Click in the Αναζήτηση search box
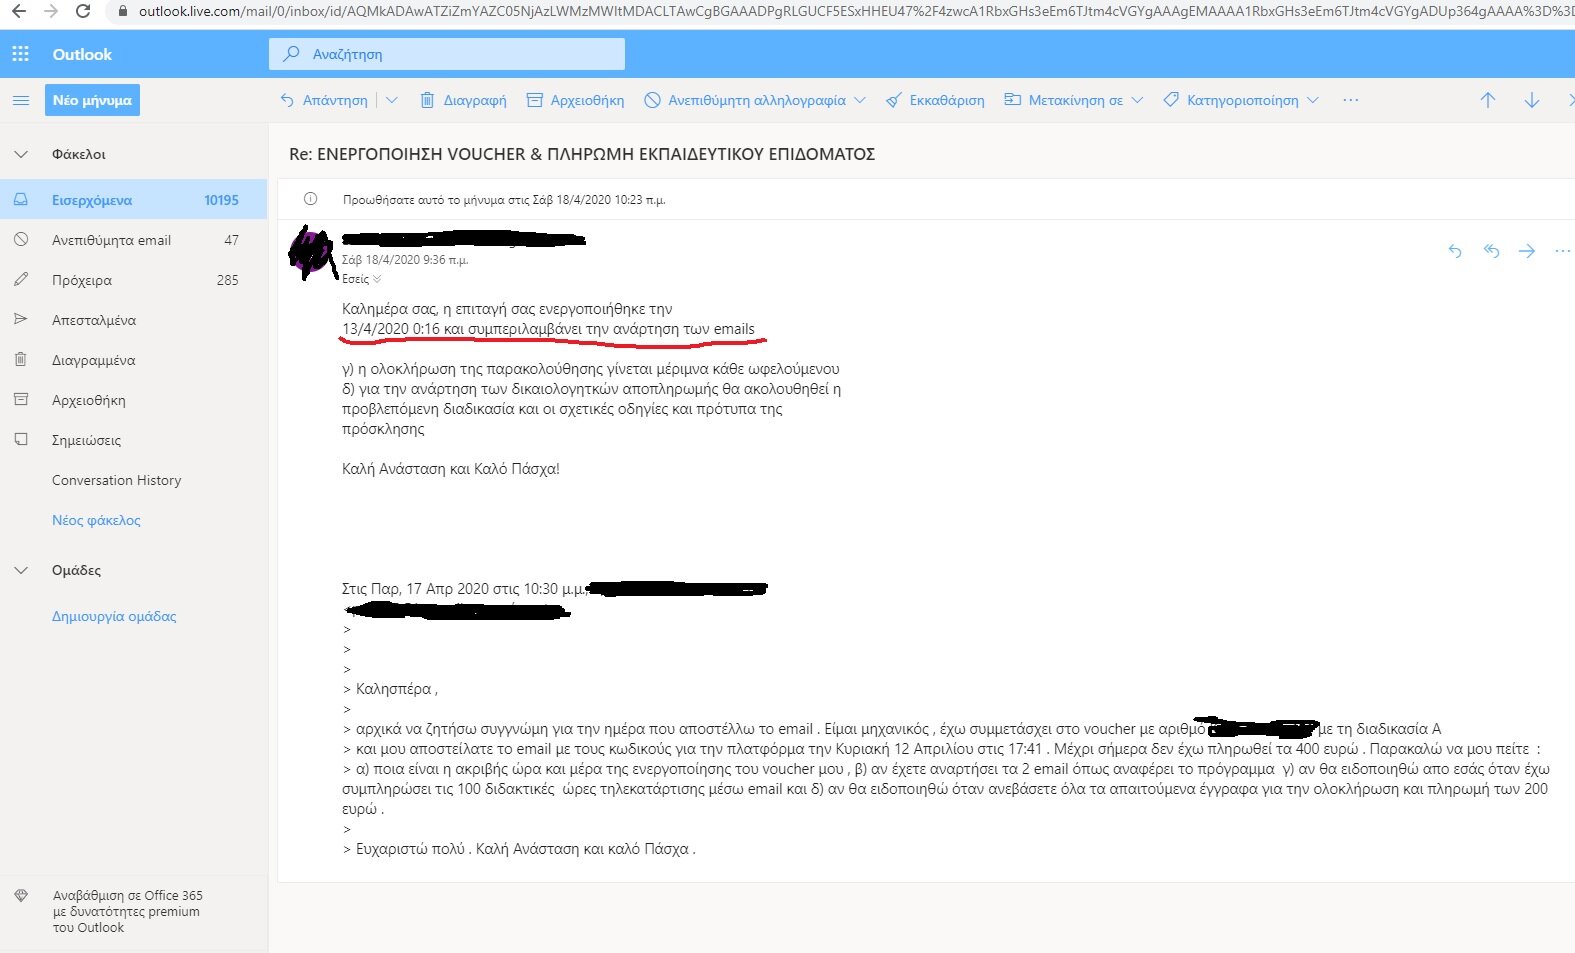Image resolution: width=1575 pixels, height=953 pixels. (446, 54)
